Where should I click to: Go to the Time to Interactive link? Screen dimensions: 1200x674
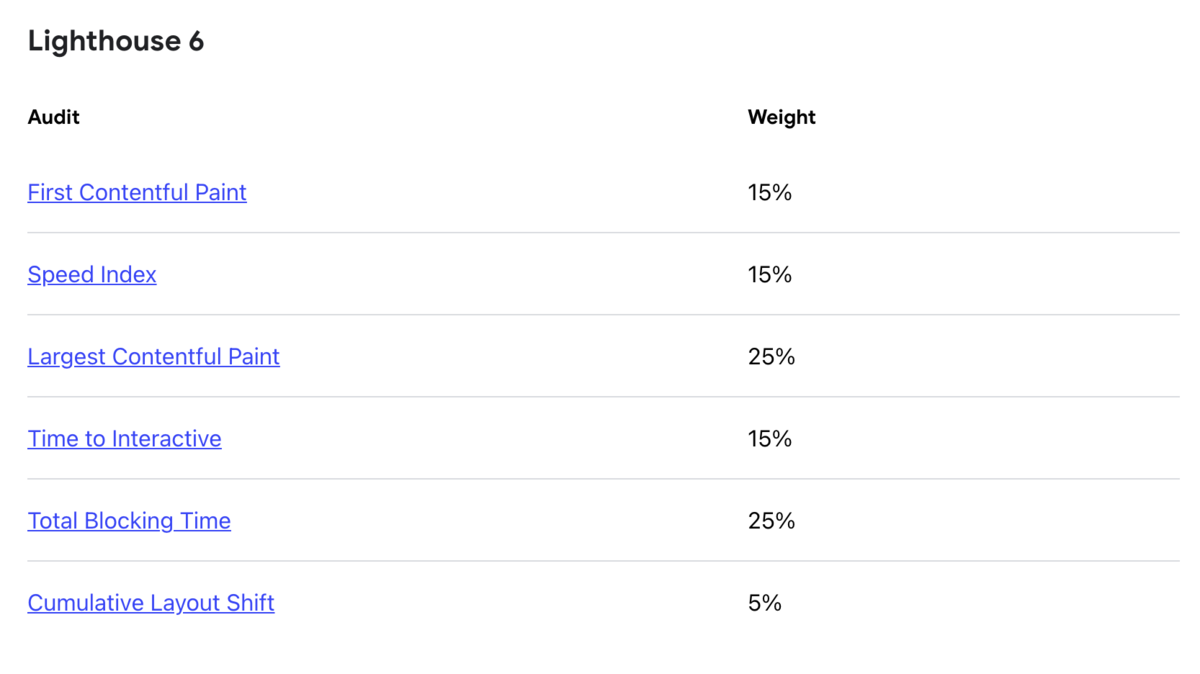click(124, 439)
